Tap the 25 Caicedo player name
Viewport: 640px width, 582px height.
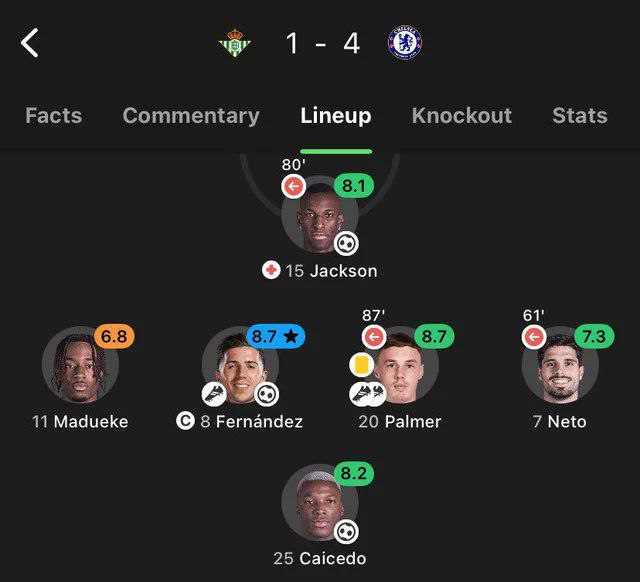tap(320, 558)
